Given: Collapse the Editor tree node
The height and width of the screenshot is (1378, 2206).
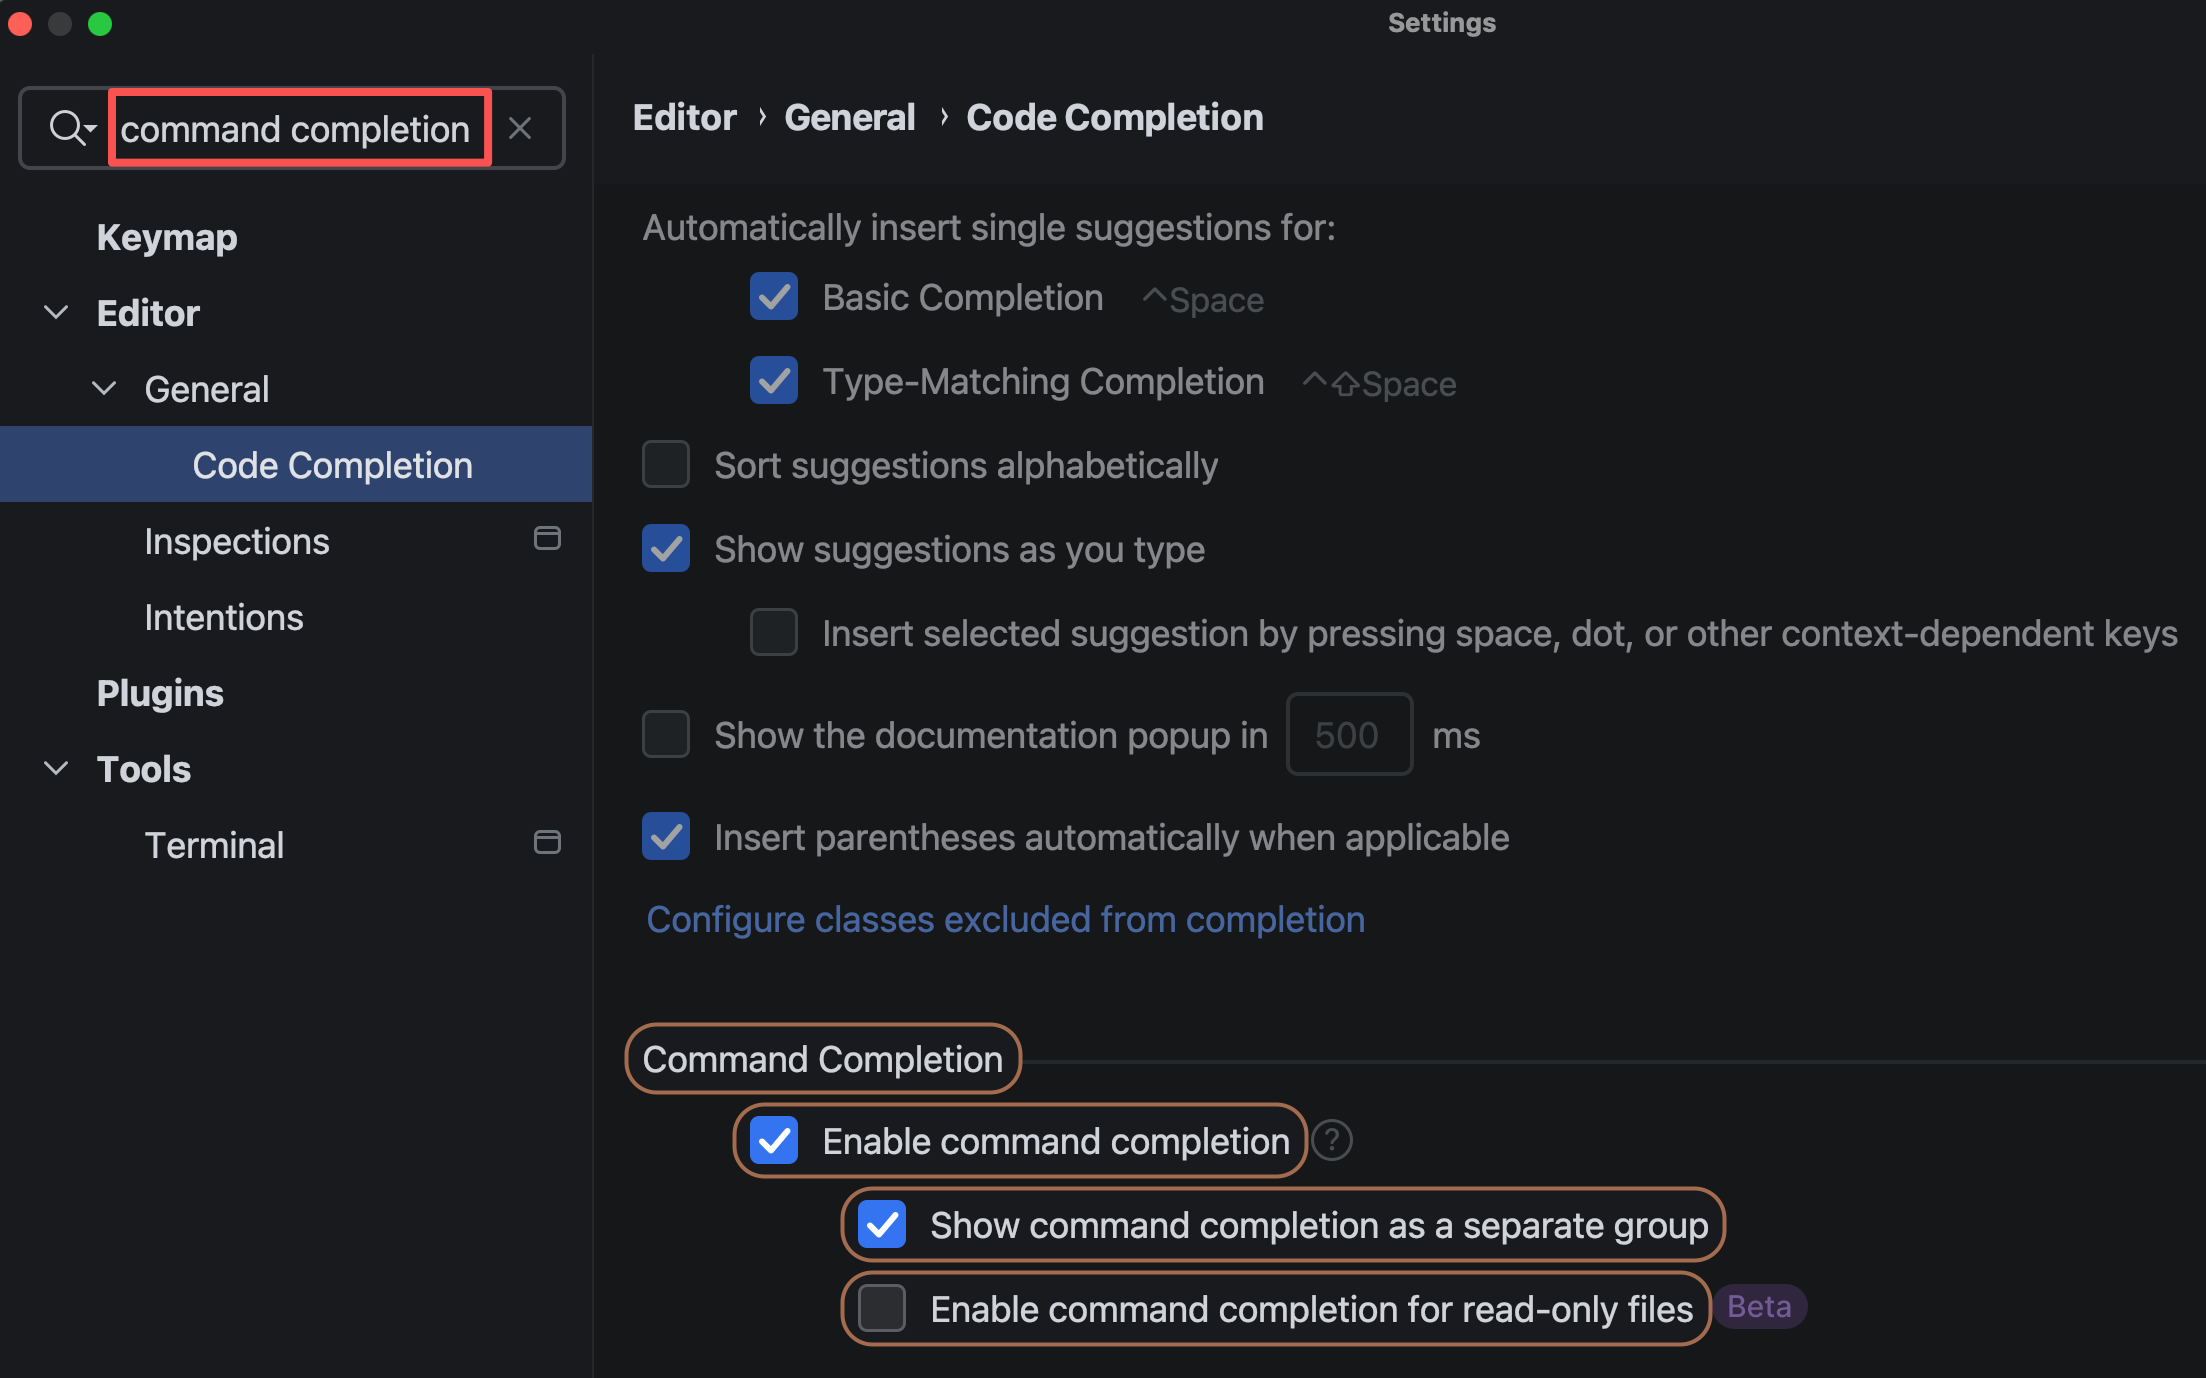Looking at the screenshot, I should [x=57, y=313].
